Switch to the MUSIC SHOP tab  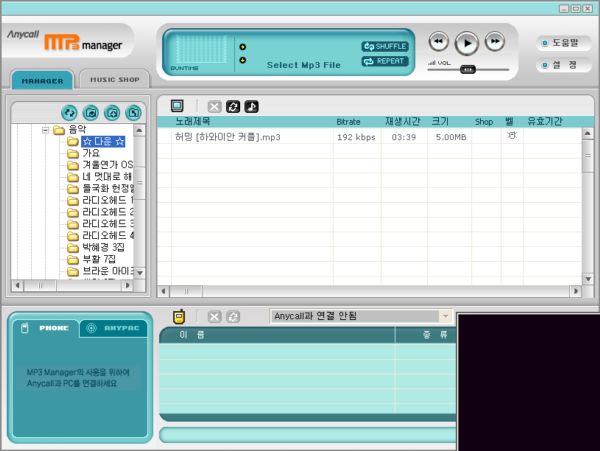114,80
